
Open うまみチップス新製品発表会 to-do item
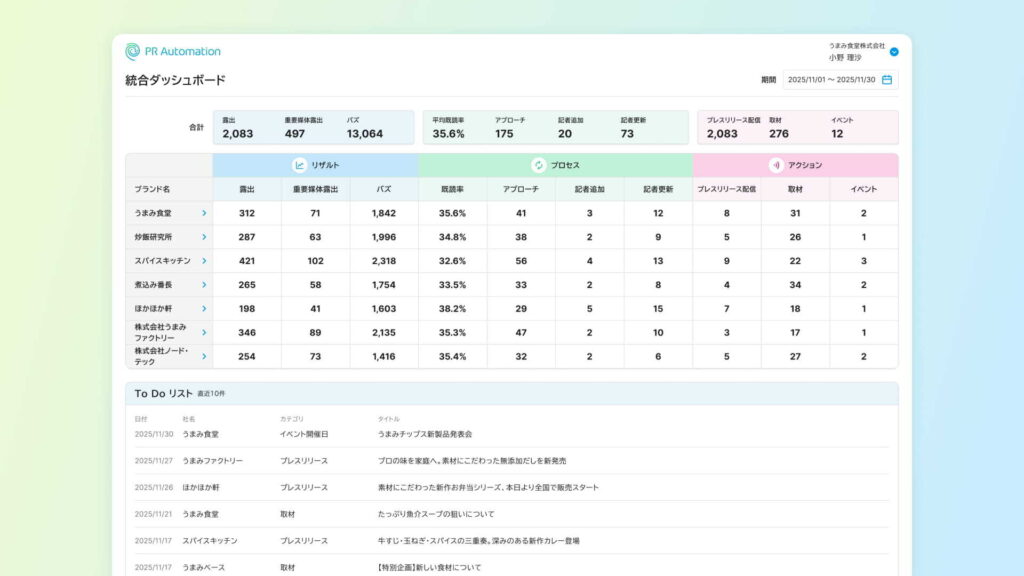[x=424, y=435]
